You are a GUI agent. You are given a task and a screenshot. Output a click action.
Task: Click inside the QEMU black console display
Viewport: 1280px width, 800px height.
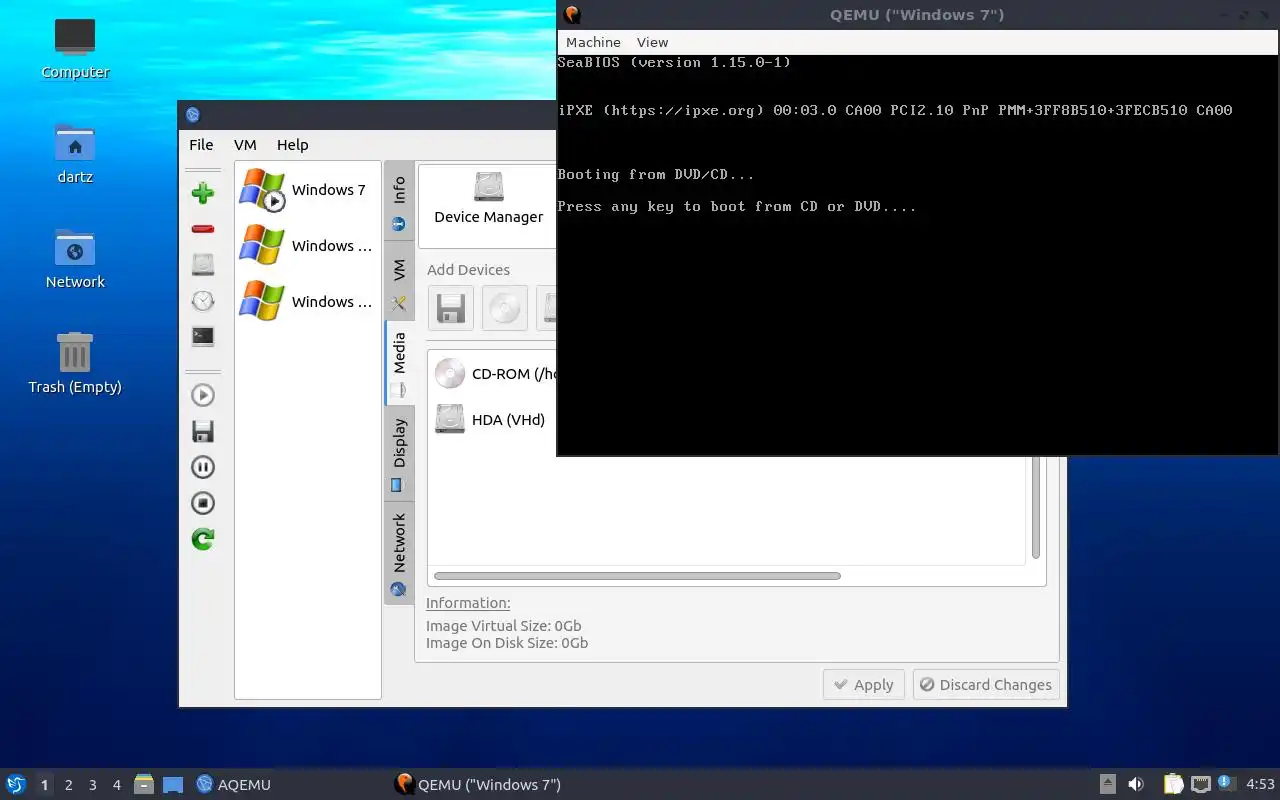click(917, 255)
